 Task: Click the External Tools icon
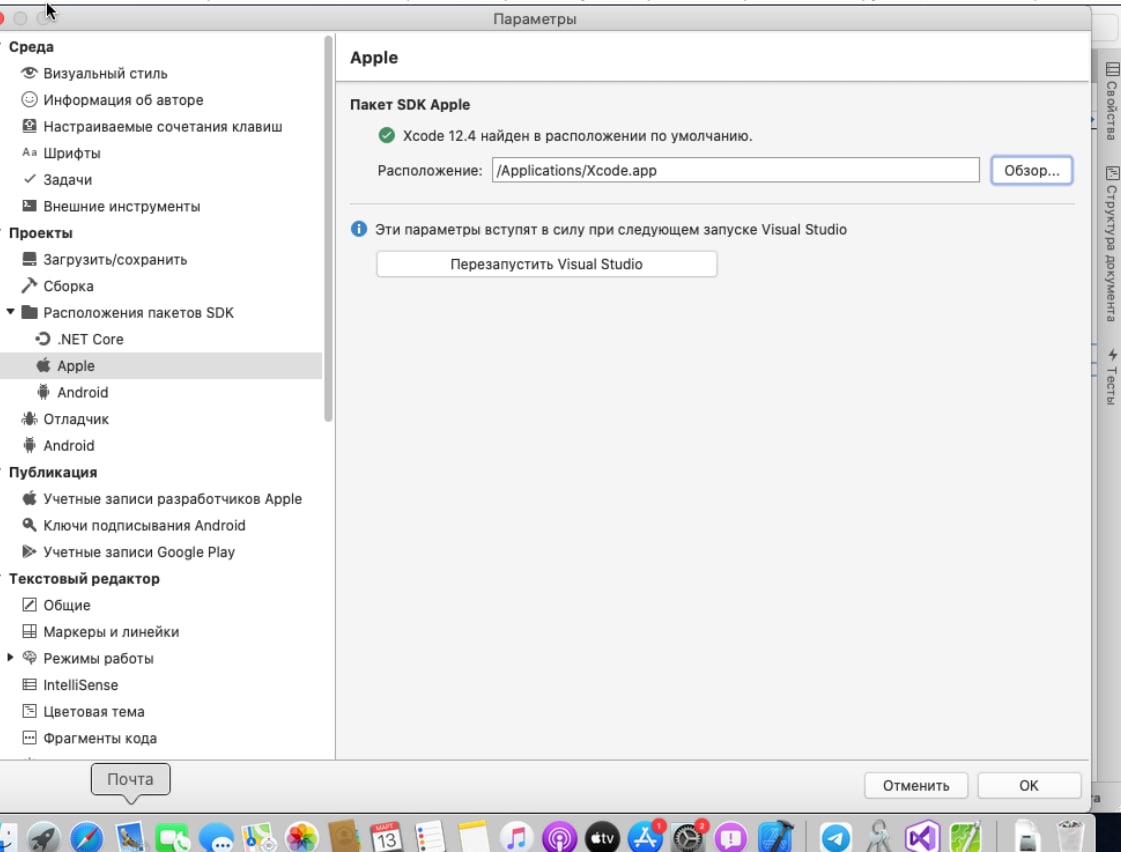pyautogui.click(x=29, y=206)
